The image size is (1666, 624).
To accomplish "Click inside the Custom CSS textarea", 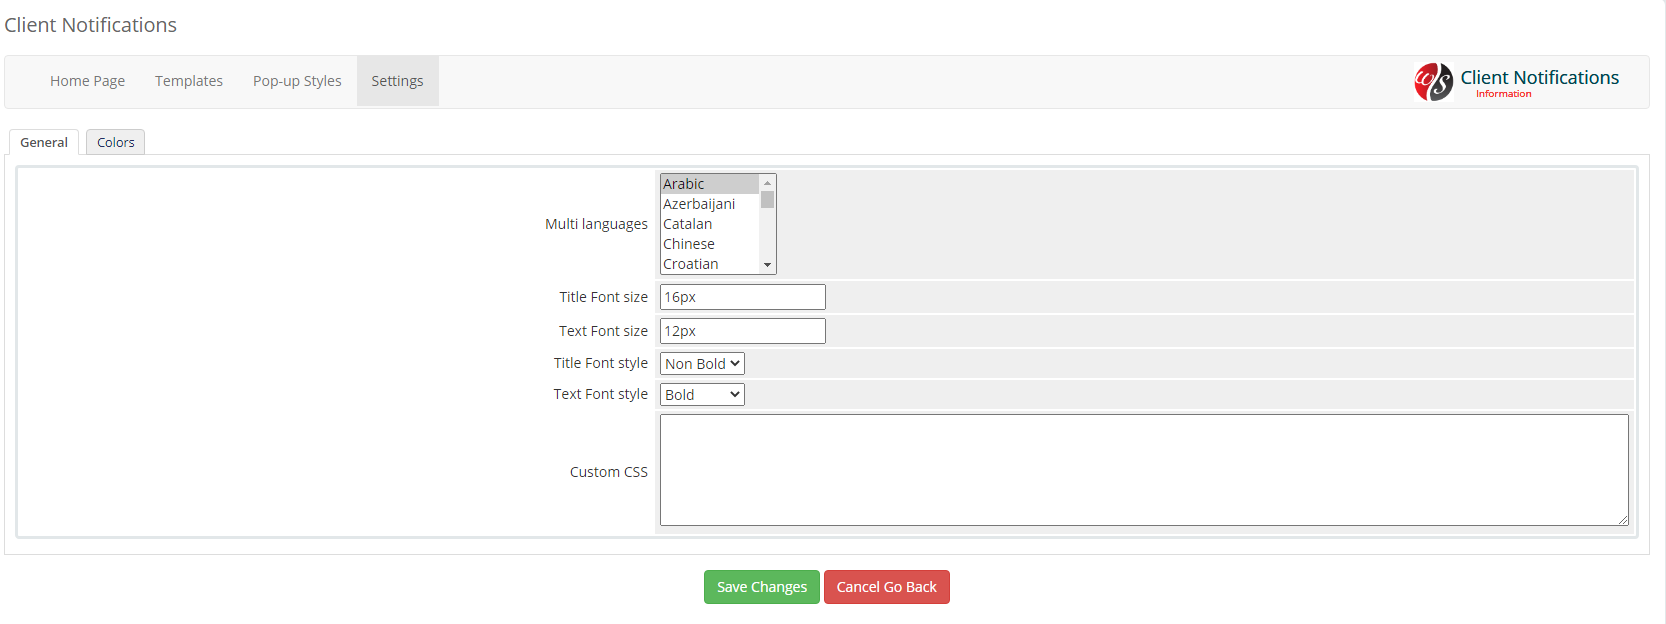I will [1143, 470].
